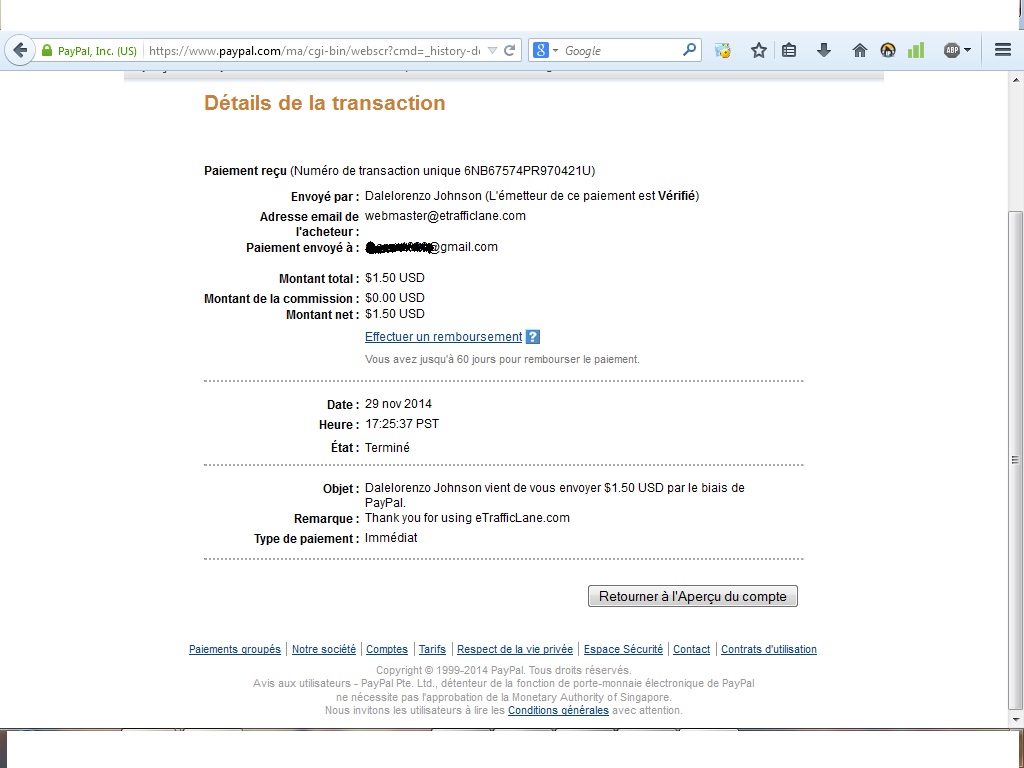Click the Détails de la transaction heading

coord(325,103)
